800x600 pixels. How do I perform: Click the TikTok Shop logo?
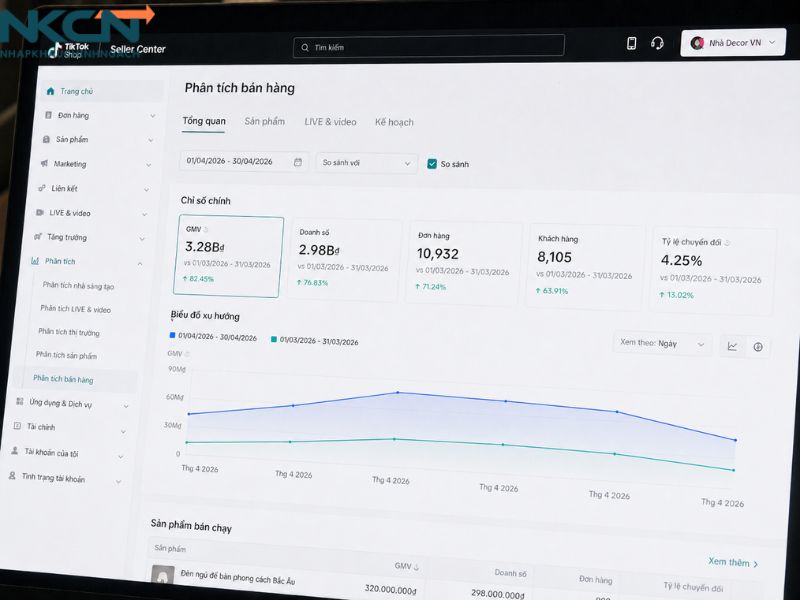coord(68,50)
